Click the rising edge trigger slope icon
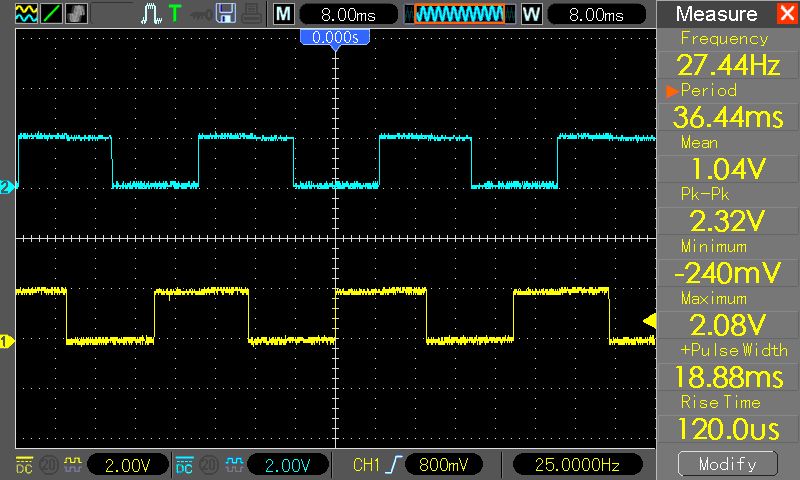800x480 pixels. point(394,465)
